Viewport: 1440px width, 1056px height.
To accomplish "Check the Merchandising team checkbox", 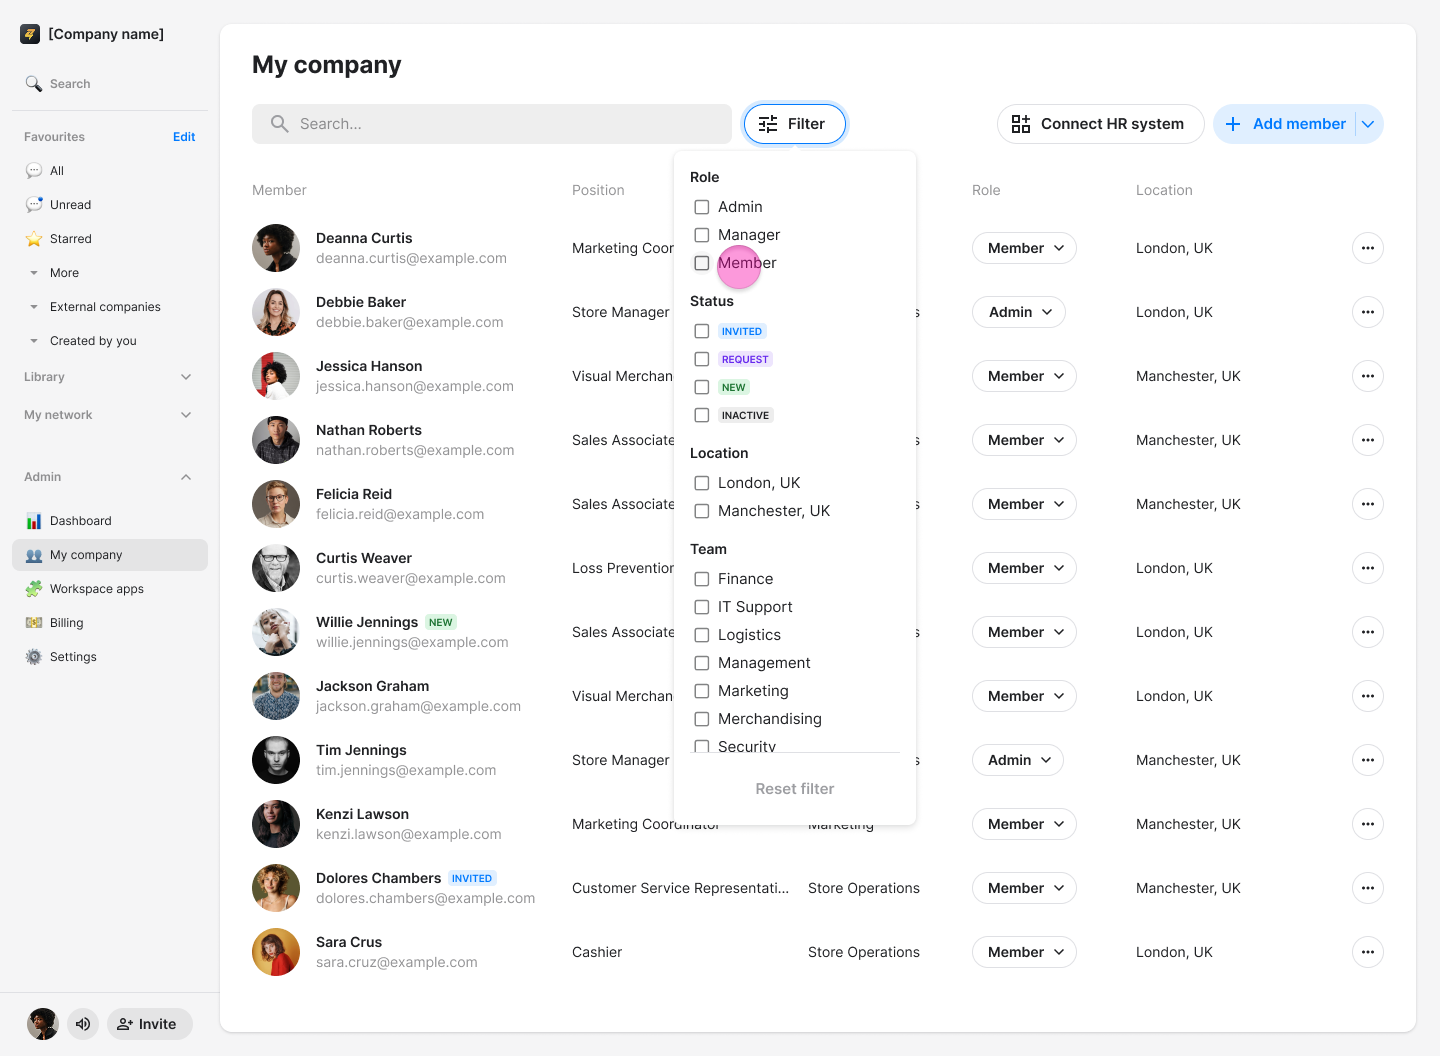I will [702, 719].
